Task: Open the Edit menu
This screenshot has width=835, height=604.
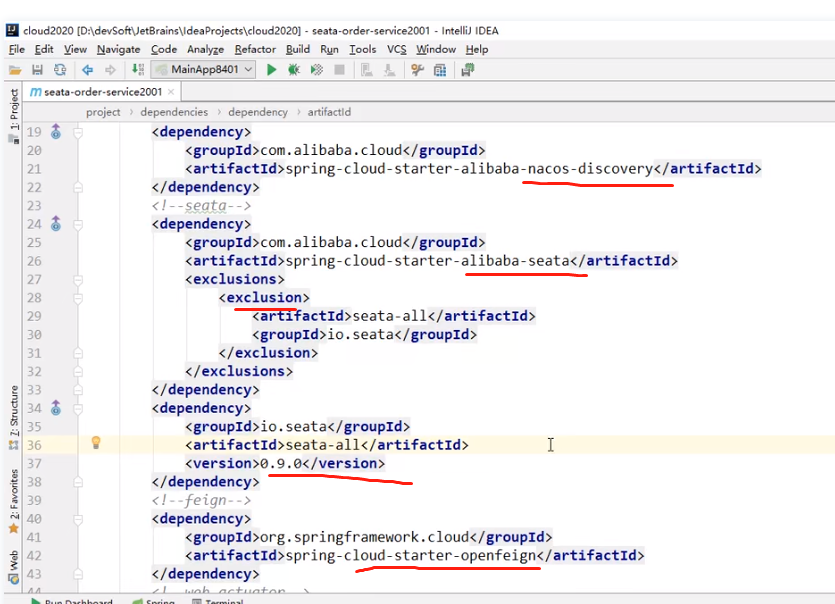Action: (x=44, y=49)
